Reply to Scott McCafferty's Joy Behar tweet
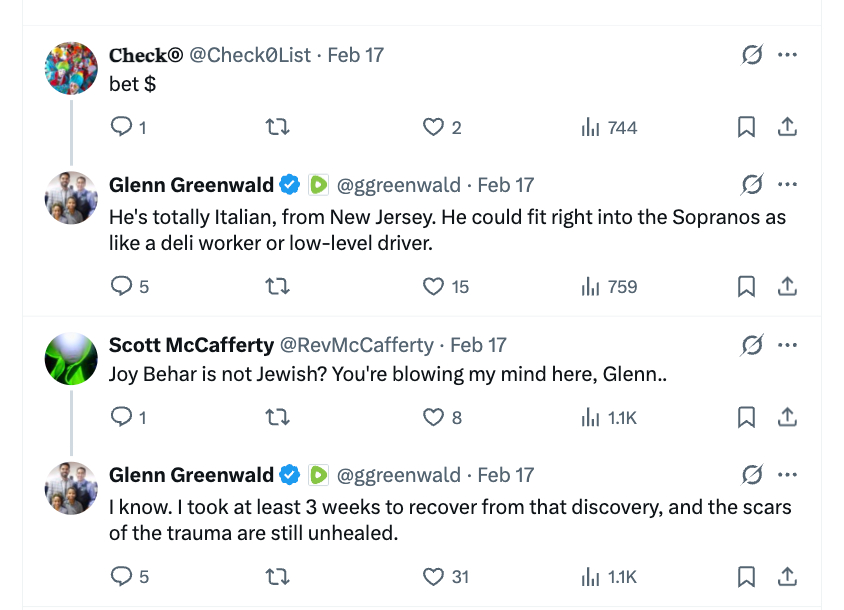The height and width of the screenshot is (610, 844). click(121, 417)
